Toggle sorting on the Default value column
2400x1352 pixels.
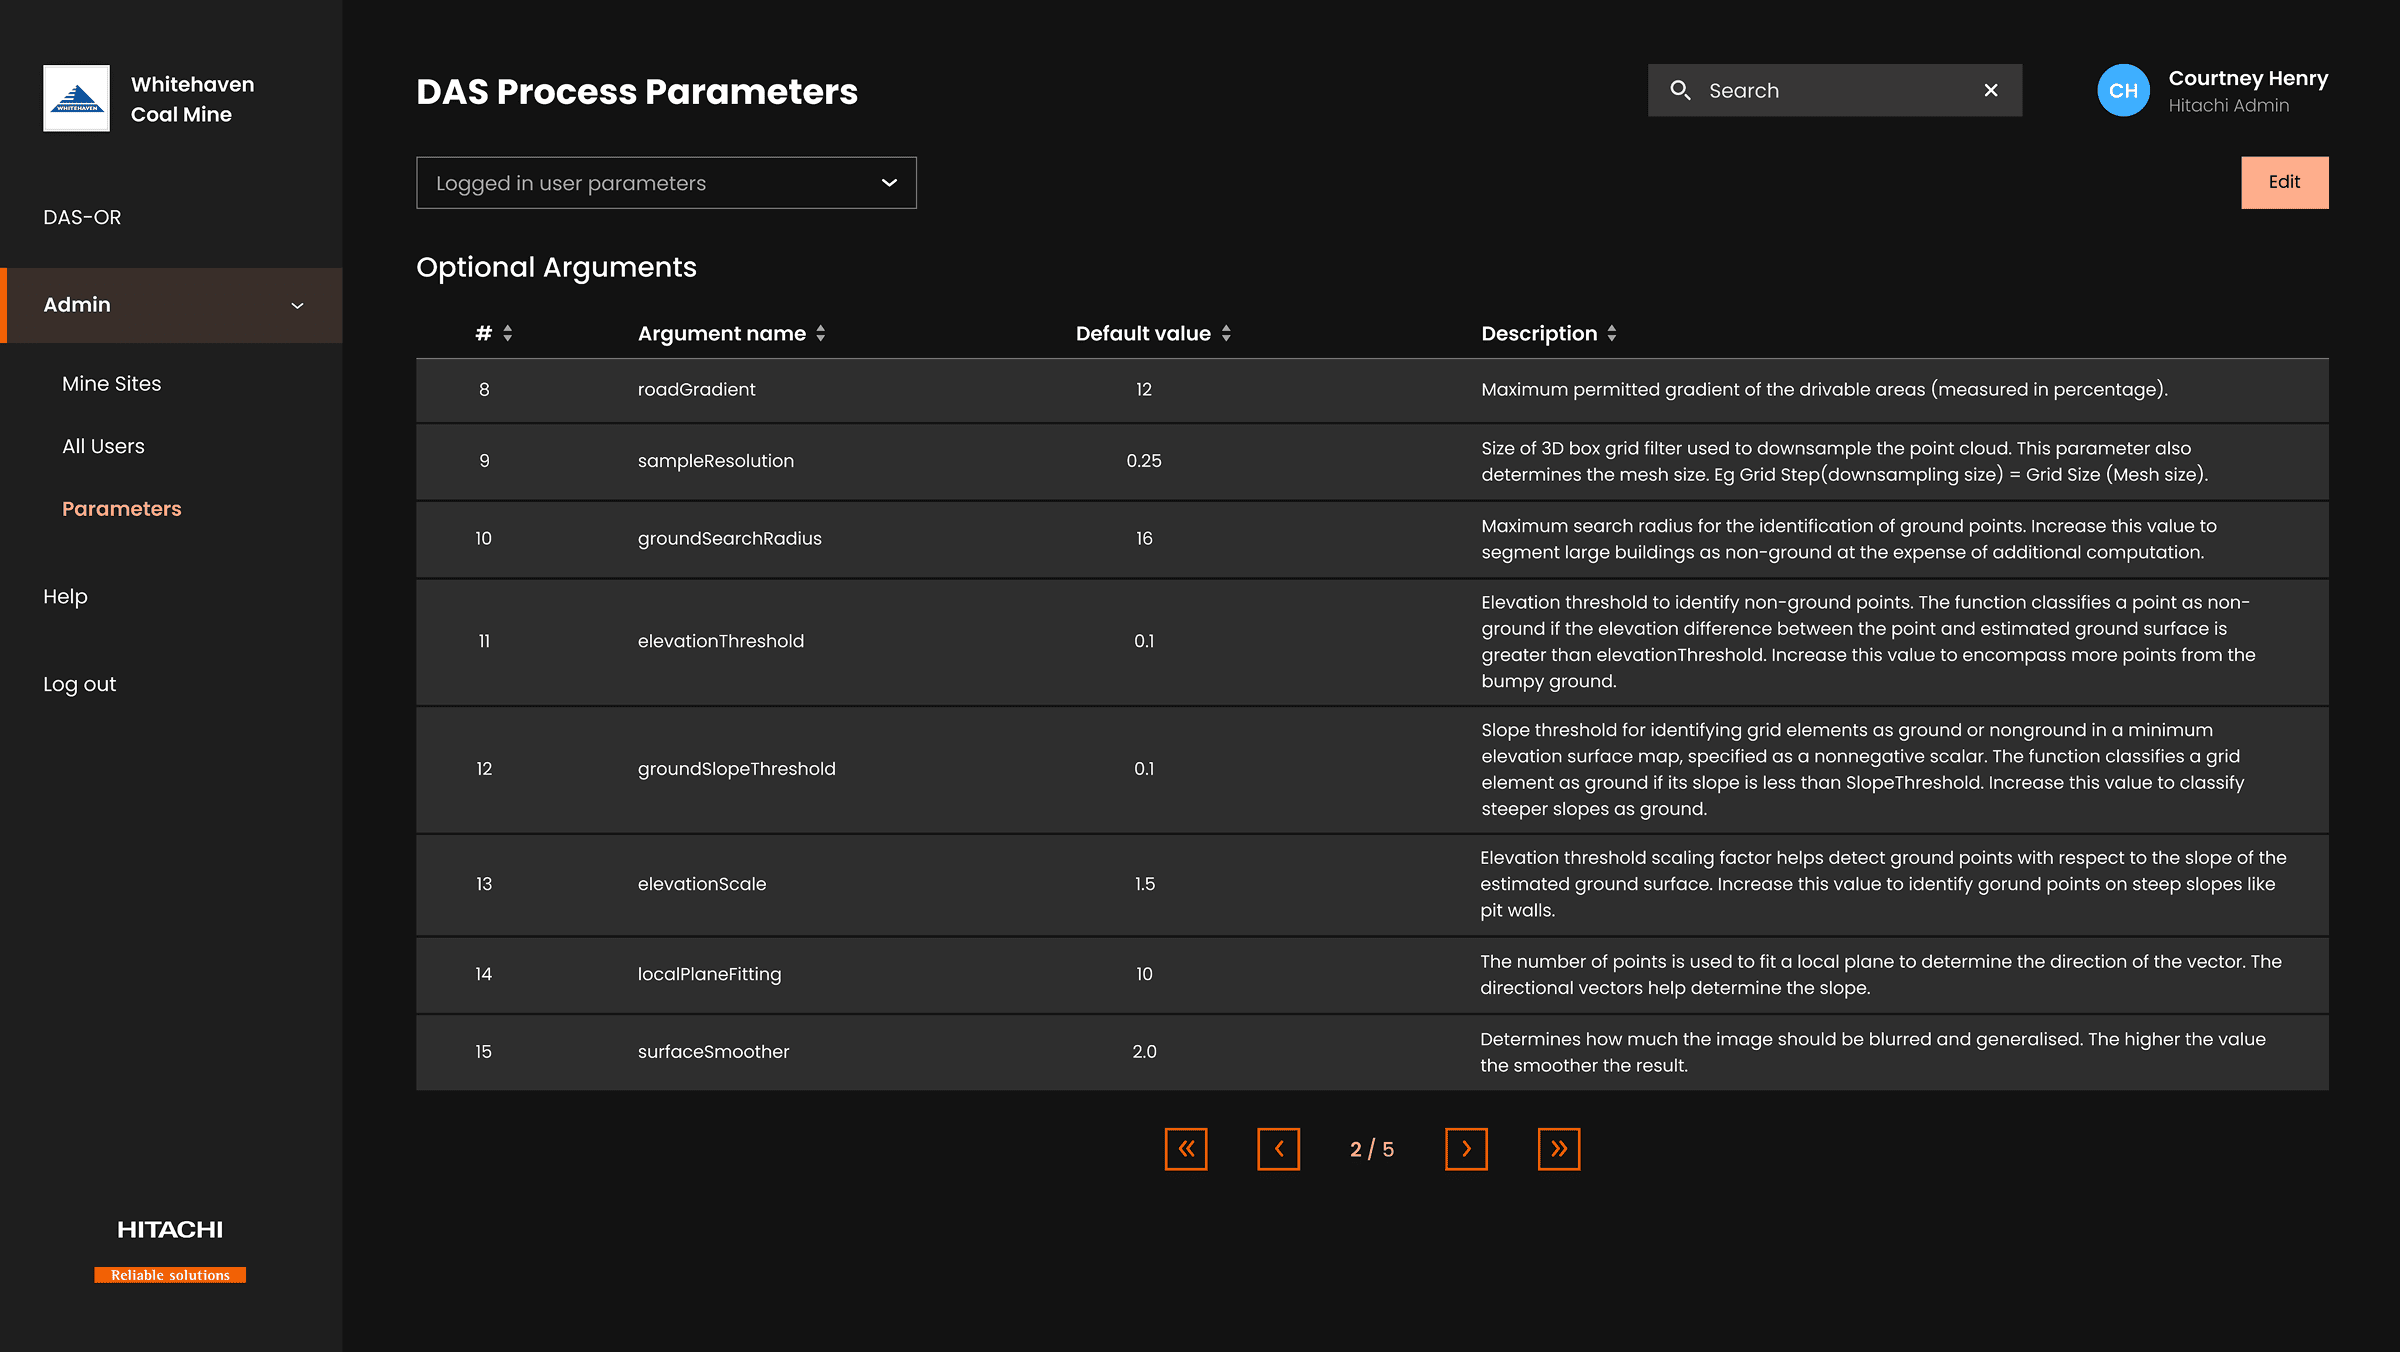1227,333
